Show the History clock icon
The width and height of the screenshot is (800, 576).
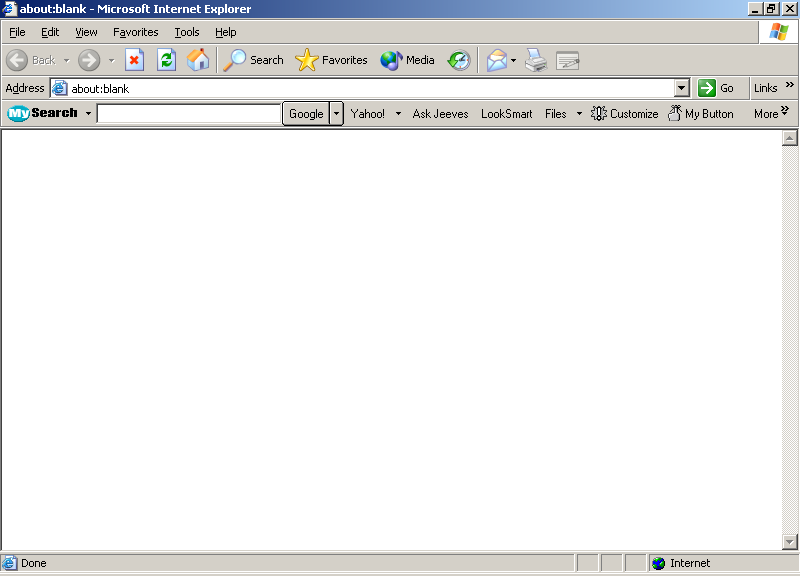pos(459,60)
